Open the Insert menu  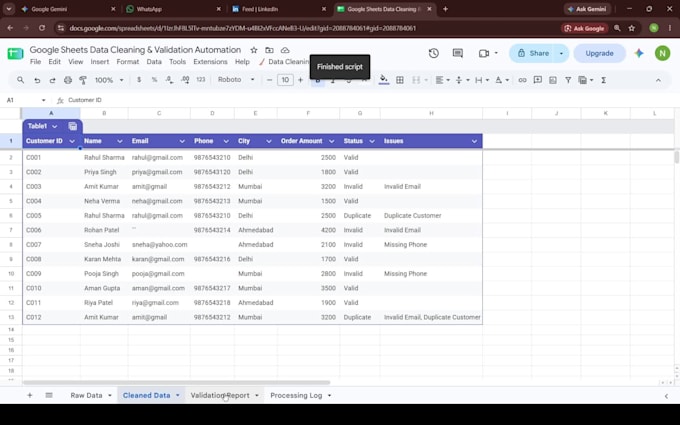point(100,62)
